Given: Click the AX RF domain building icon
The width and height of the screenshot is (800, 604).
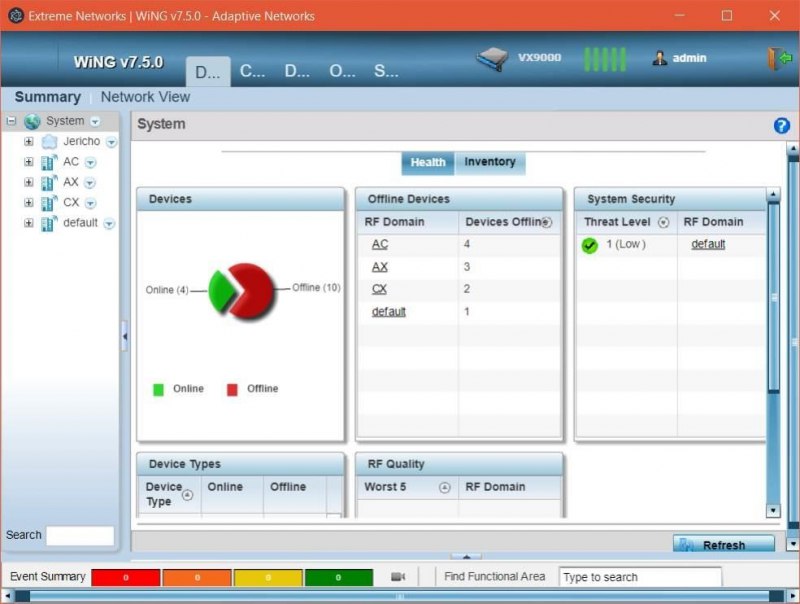Looking at the screenshot, I should [x=49, y=183].
